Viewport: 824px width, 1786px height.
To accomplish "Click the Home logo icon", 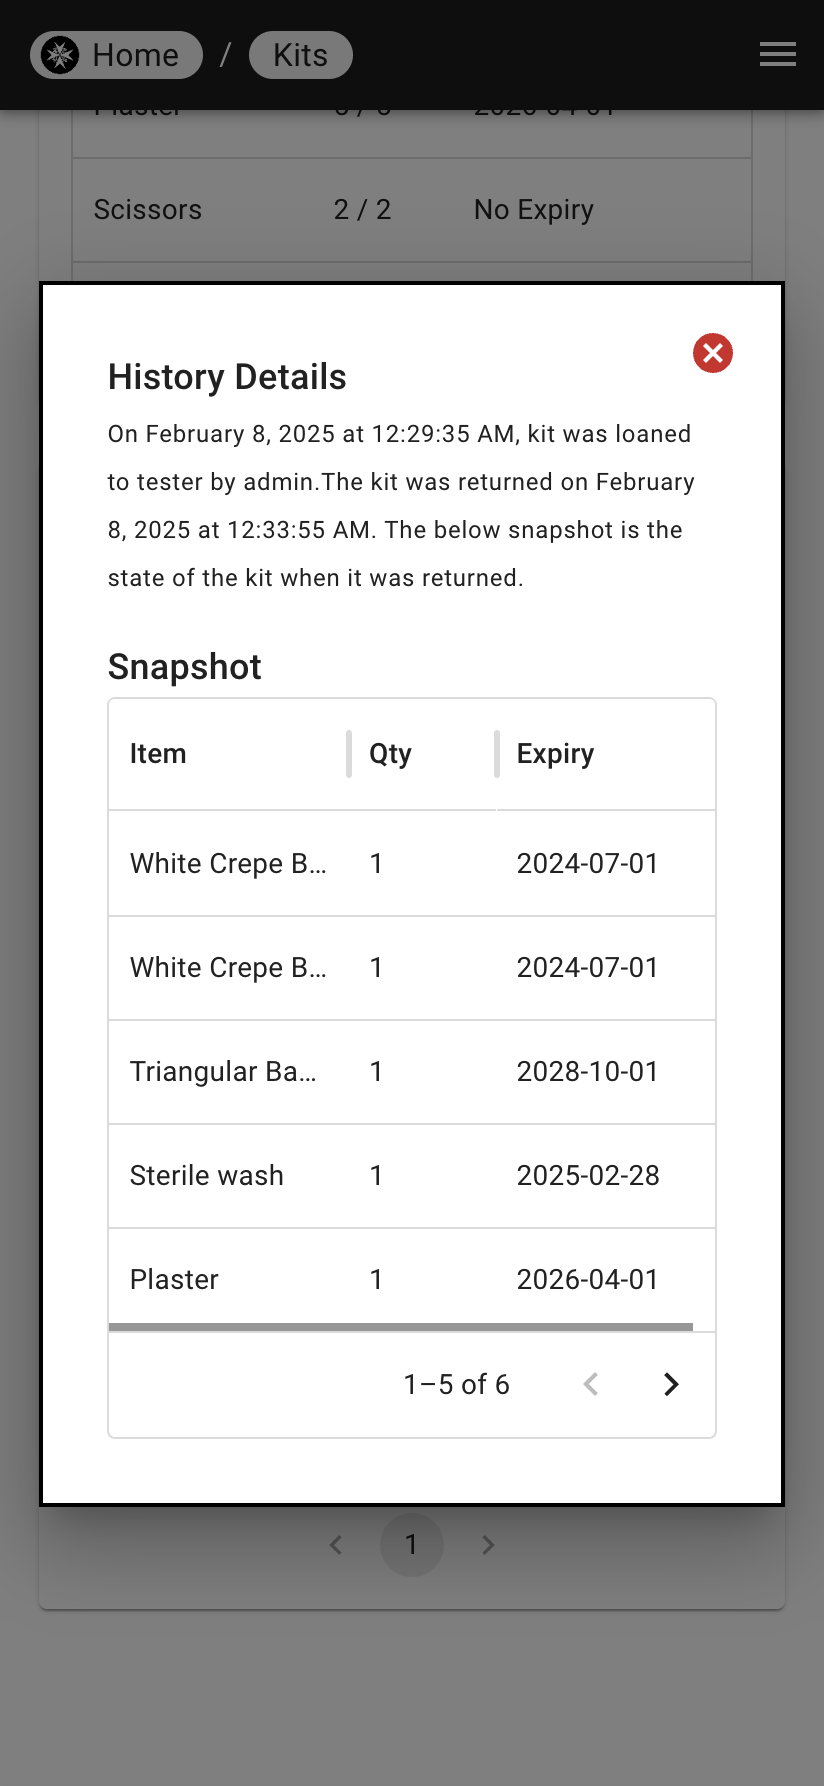I will pos(60,55).
